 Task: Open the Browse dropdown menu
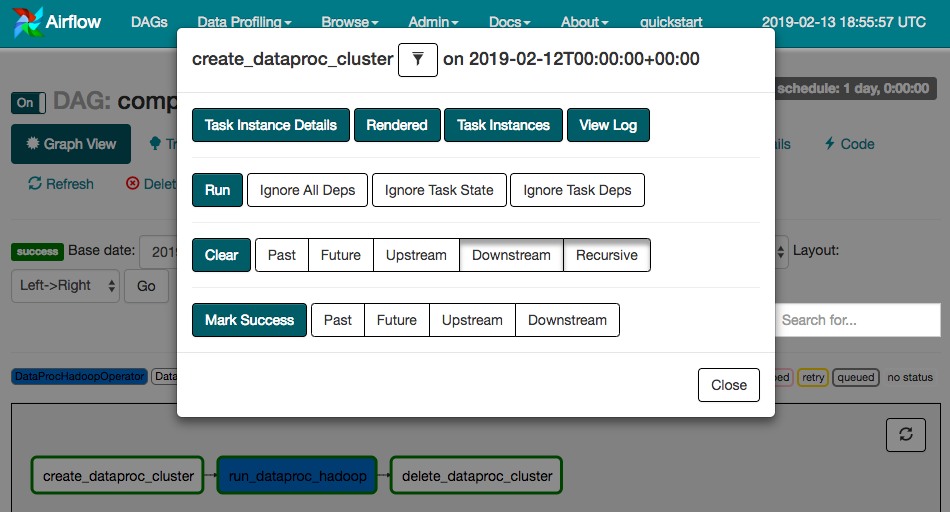tap(349, 21)
